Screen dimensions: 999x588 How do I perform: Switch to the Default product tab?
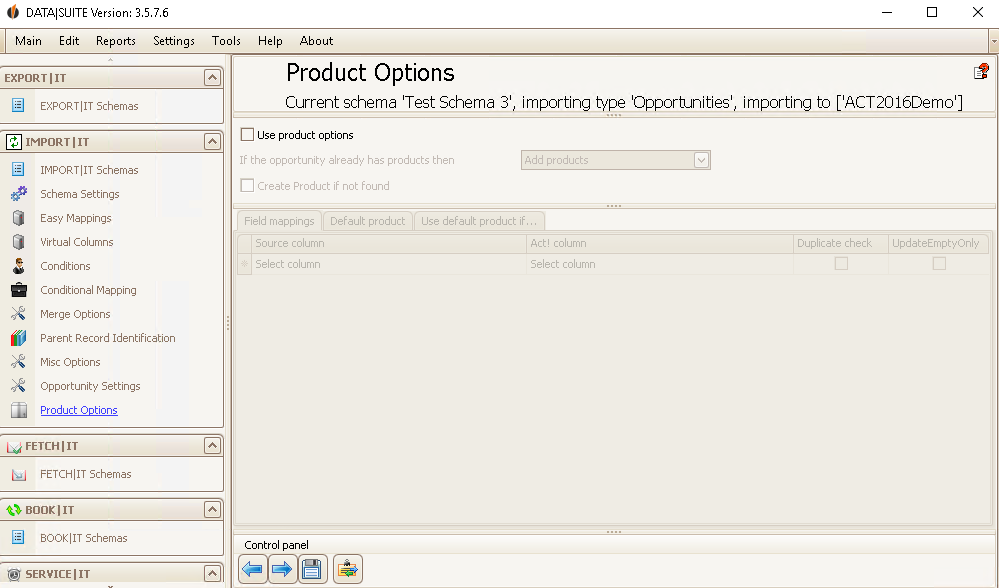coord(368,221)
